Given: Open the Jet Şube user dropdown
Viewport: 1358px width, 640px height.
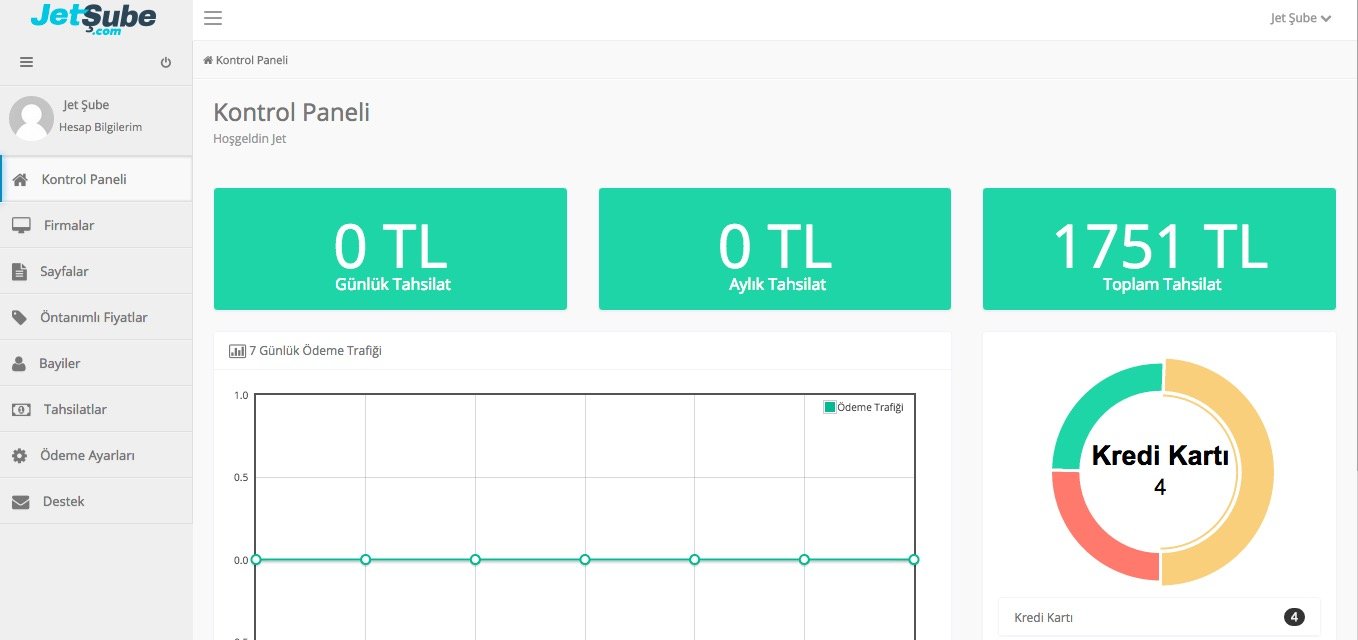Looking at the screenshot, I should pos(1300,18).
